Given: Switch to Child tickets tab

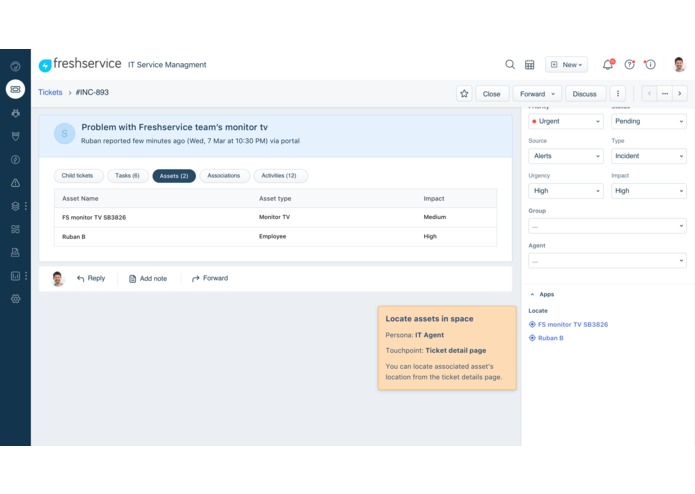Looking at the screenshot, I should [78, 176].
